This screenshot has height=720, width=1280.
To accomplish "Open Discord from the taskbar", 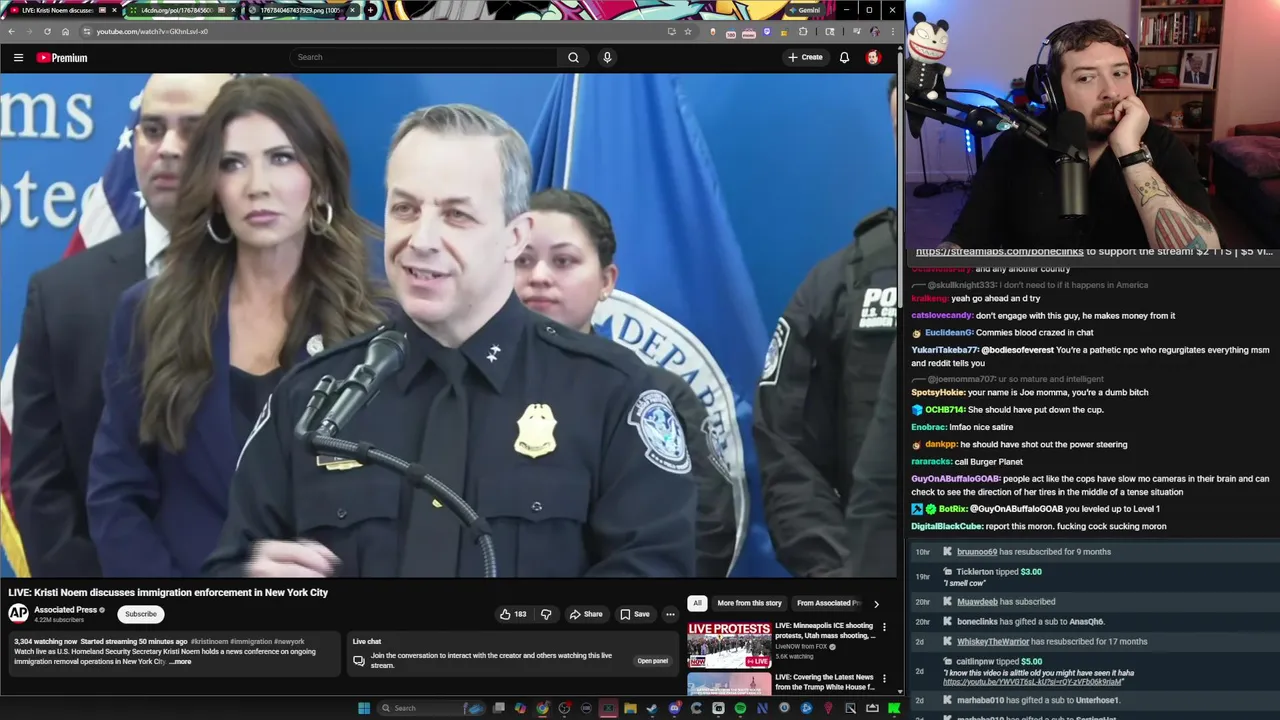I will tap(674, 708).
